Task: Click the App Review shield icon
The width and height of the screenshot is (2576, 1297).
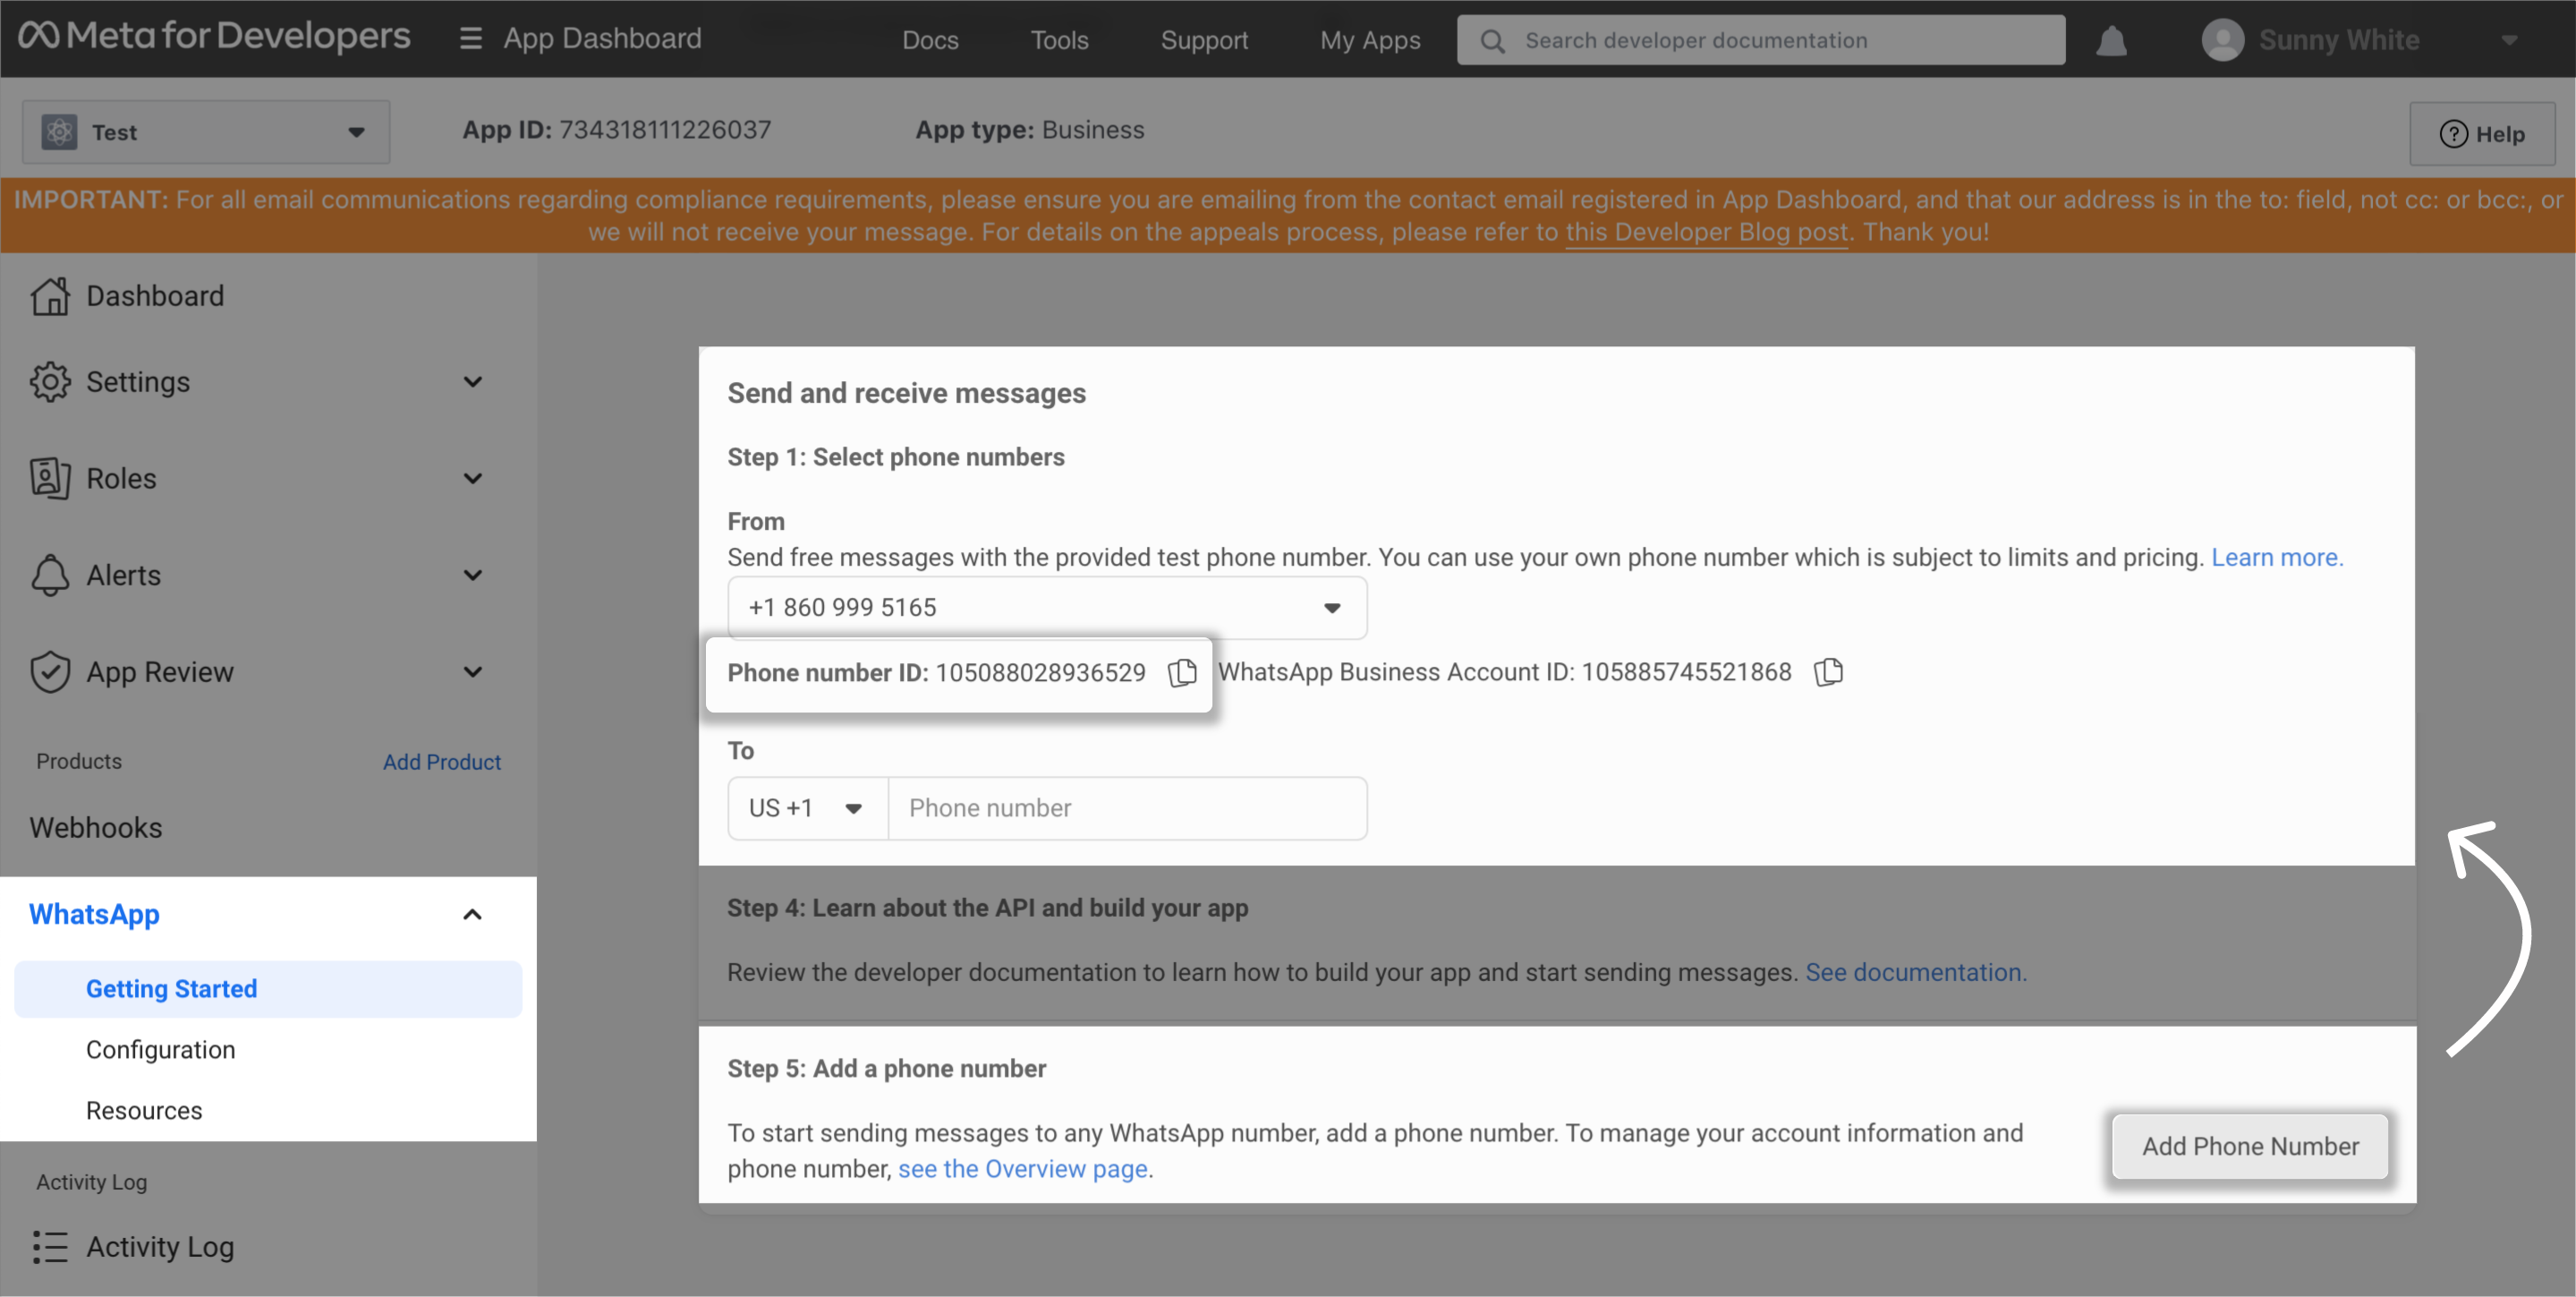Action: click(x=50, y=672)
